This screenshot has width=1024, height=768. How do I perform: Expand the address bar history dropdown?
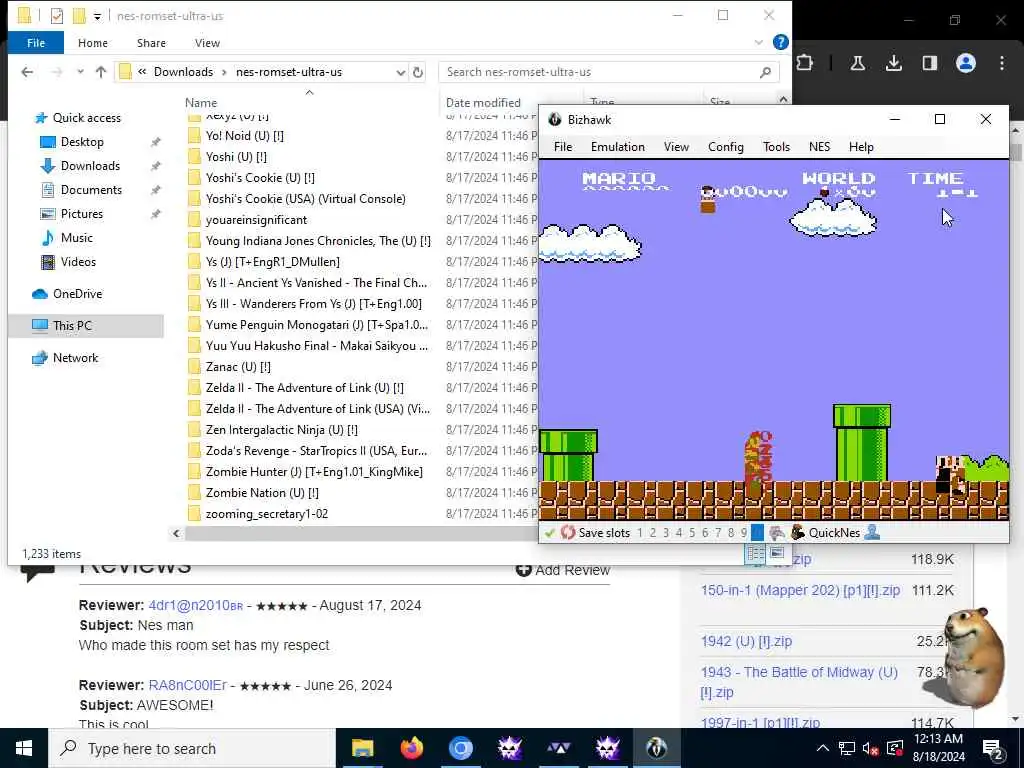click(400, 72)
